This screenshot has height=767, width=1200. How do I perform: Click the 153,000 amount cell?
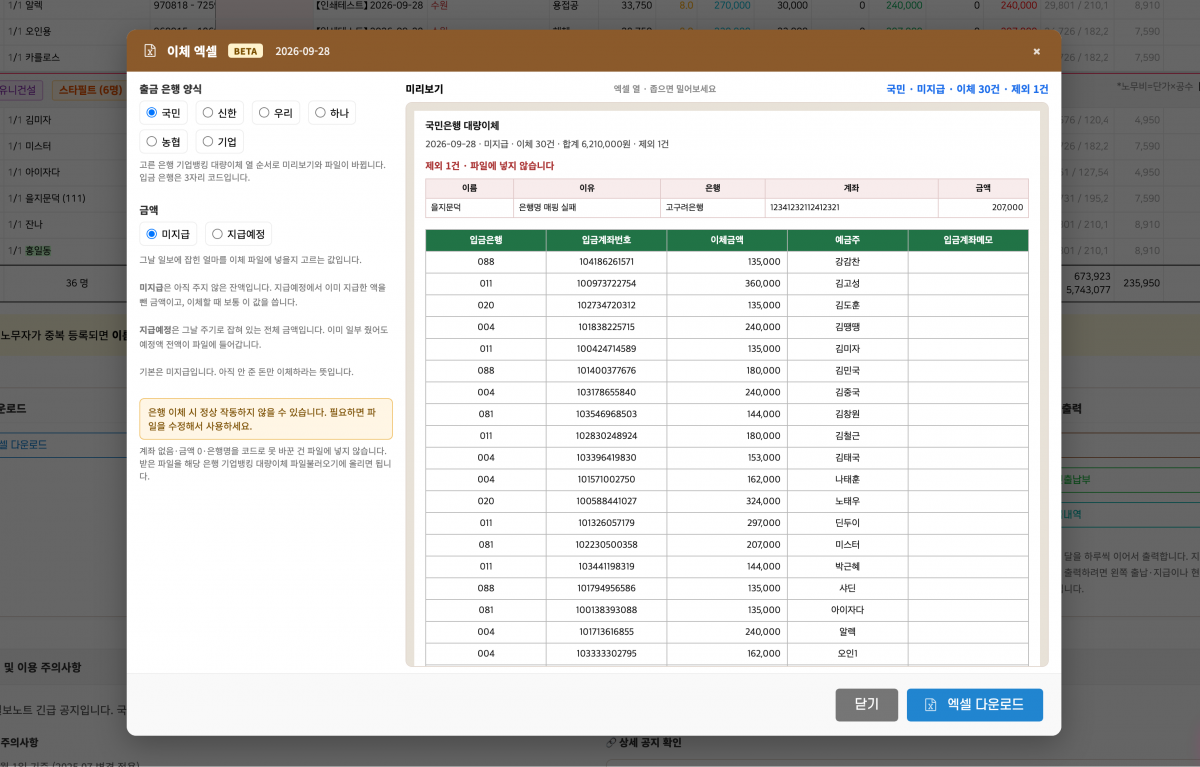point(727,458)
